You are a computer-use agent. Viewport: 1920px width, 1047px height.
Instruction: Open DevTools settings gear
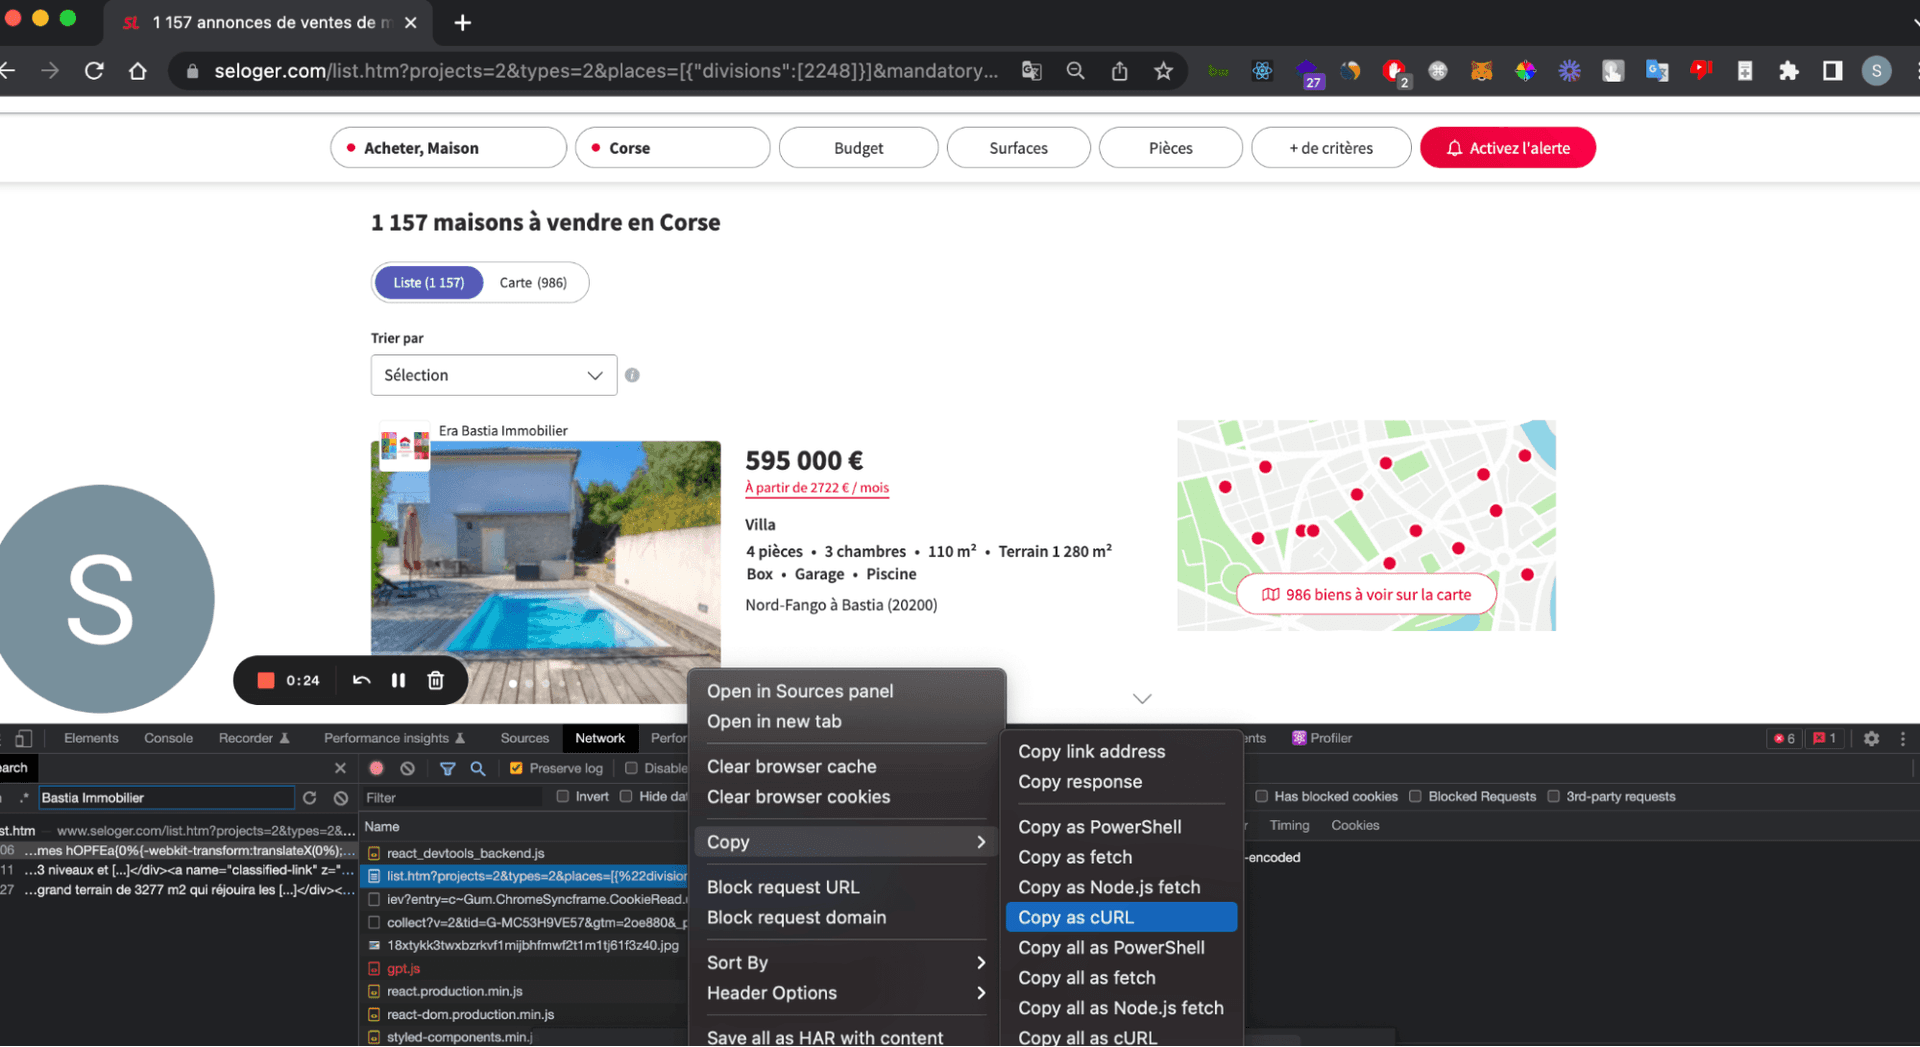pos(1872,739)
